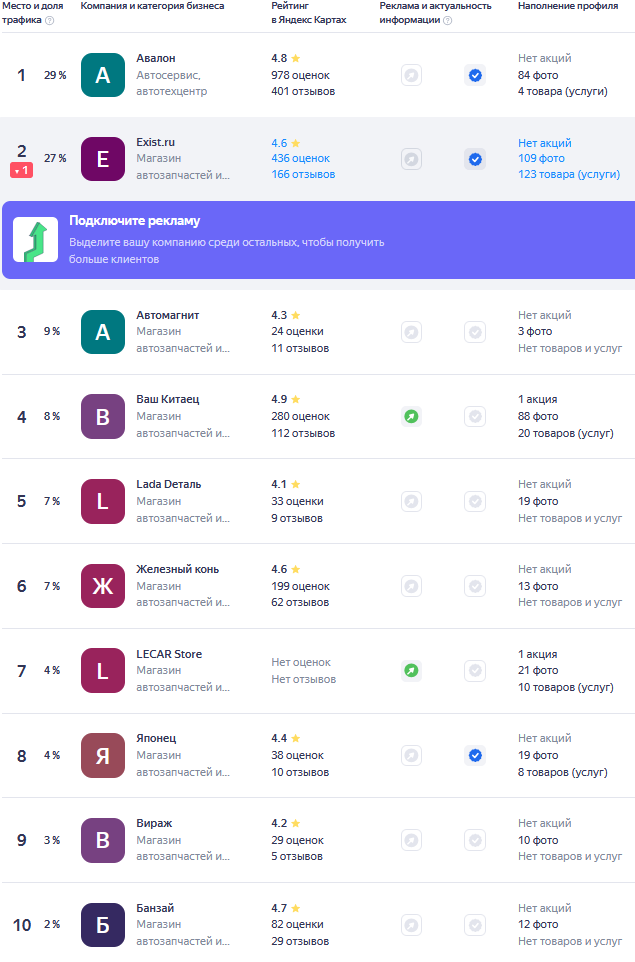This screenshot has width=635, height=962.
Task: Open "109 фото" link for Exist.ru
Action: [x=541, y=158]
